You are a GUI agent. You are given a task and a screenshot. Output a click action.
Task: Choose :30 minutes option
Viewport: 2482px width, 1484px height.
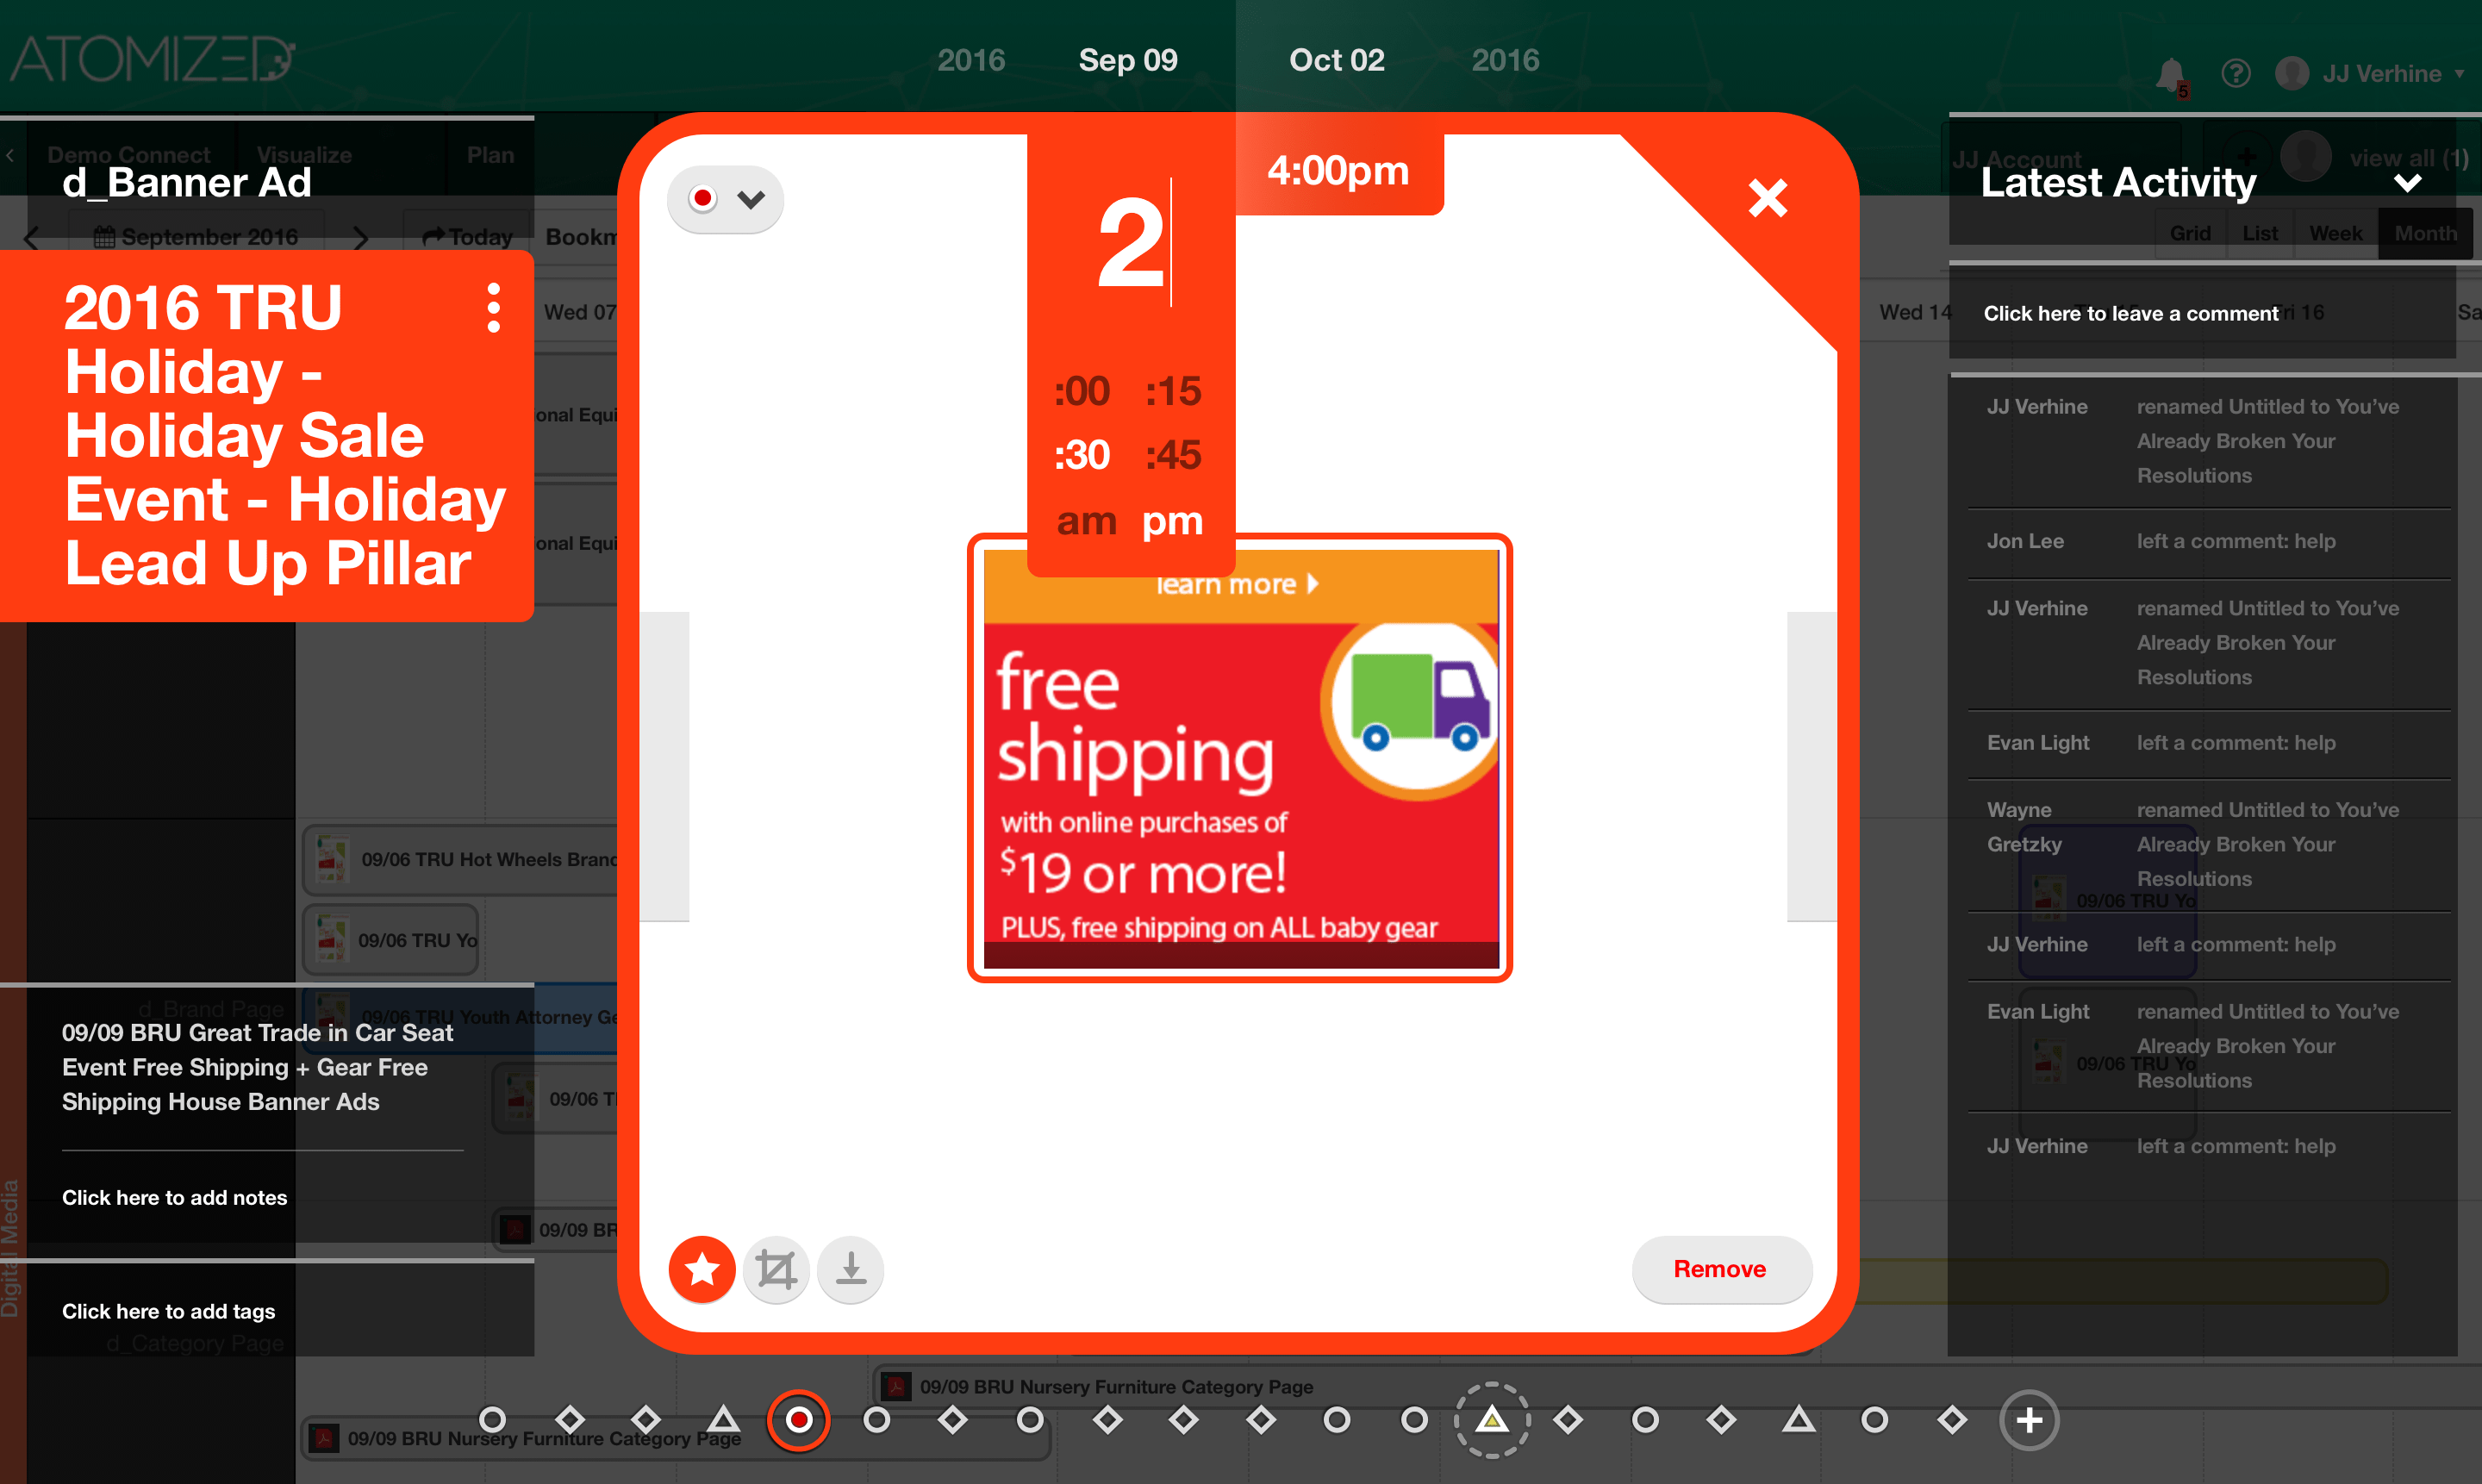[1082, 455]
